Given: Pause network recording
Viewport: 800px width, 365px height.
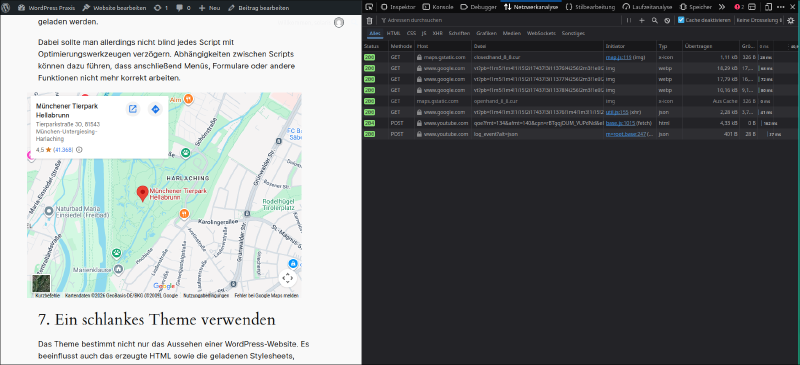Looking at the screenshot, I should 629,20.
